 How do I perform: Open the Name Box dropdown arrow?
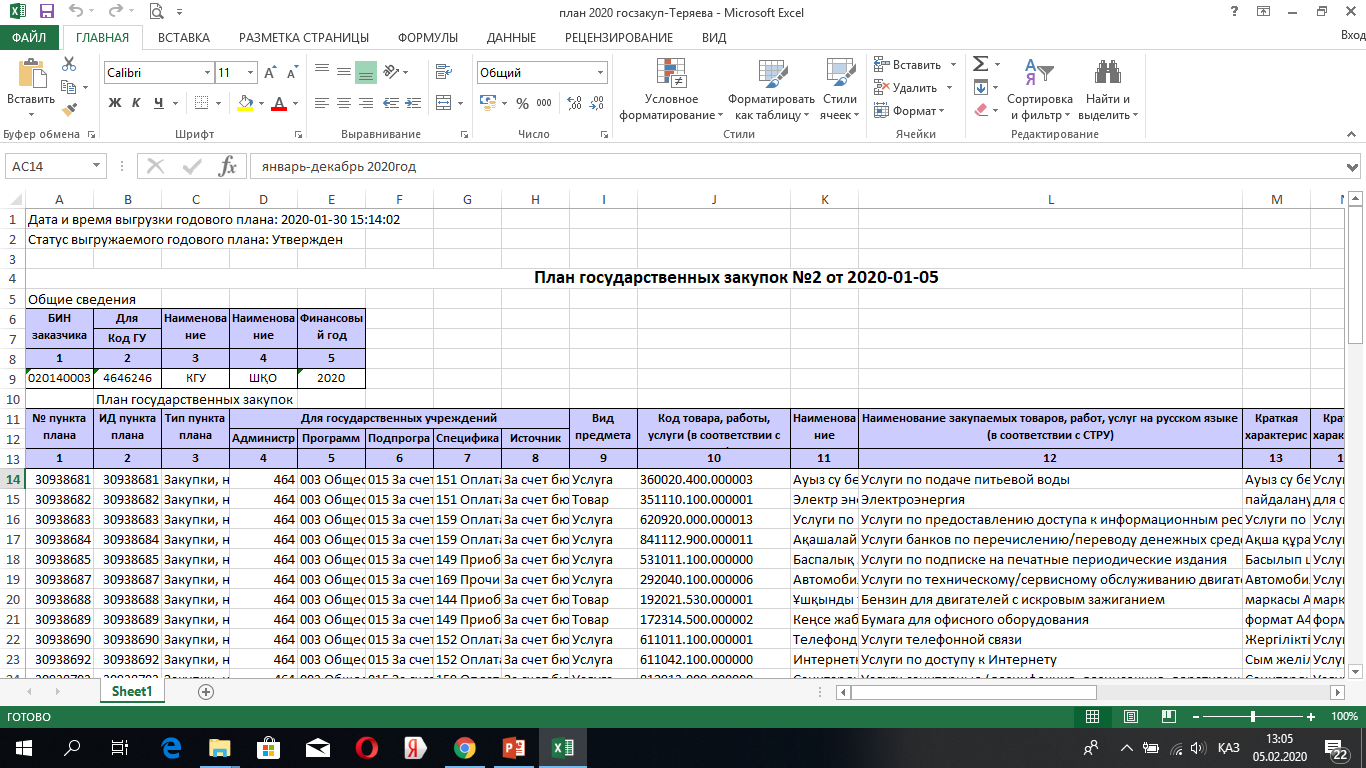(97, 166)
